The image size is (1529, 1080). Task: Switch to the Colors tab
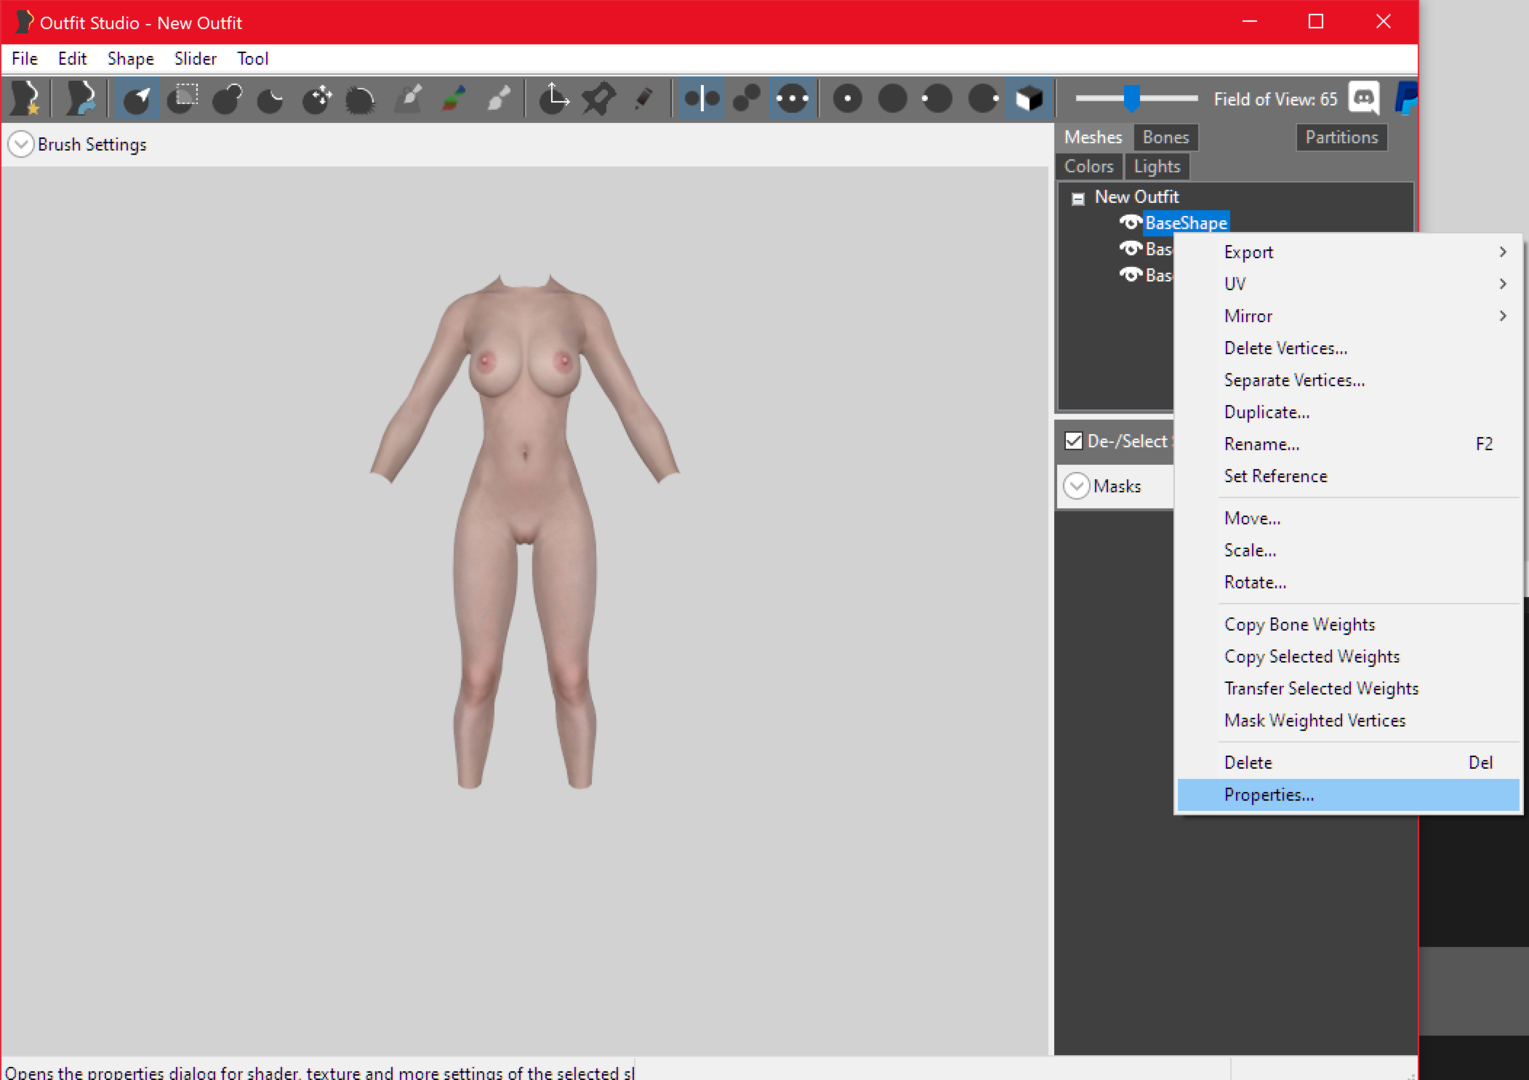coord(1089,166)
